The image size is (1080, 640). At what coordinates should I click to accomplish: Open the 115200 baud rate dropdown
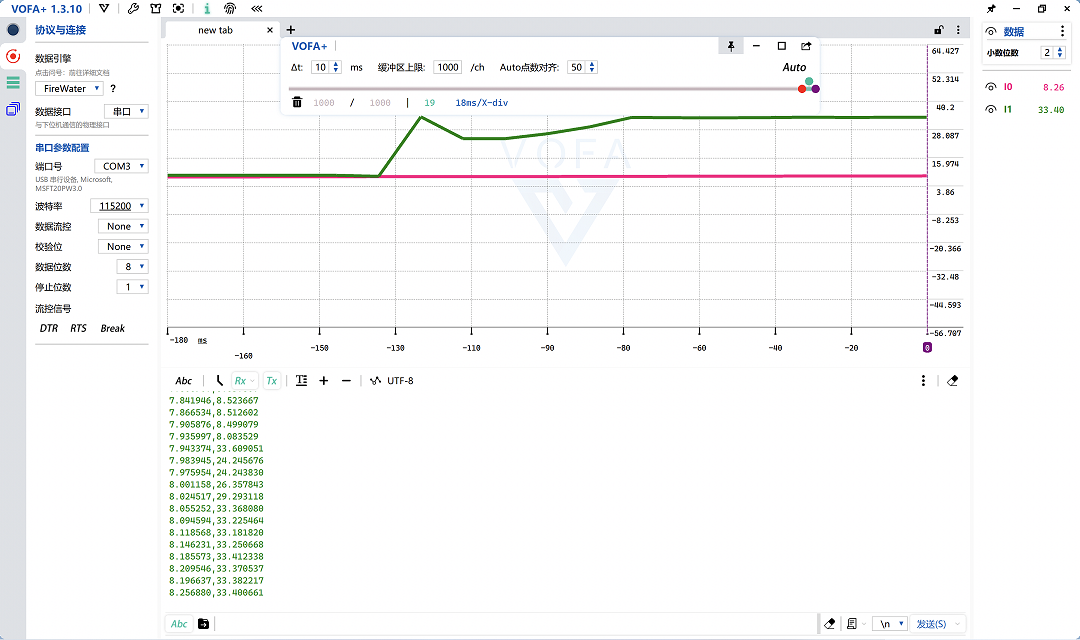(x=119, y=206)
